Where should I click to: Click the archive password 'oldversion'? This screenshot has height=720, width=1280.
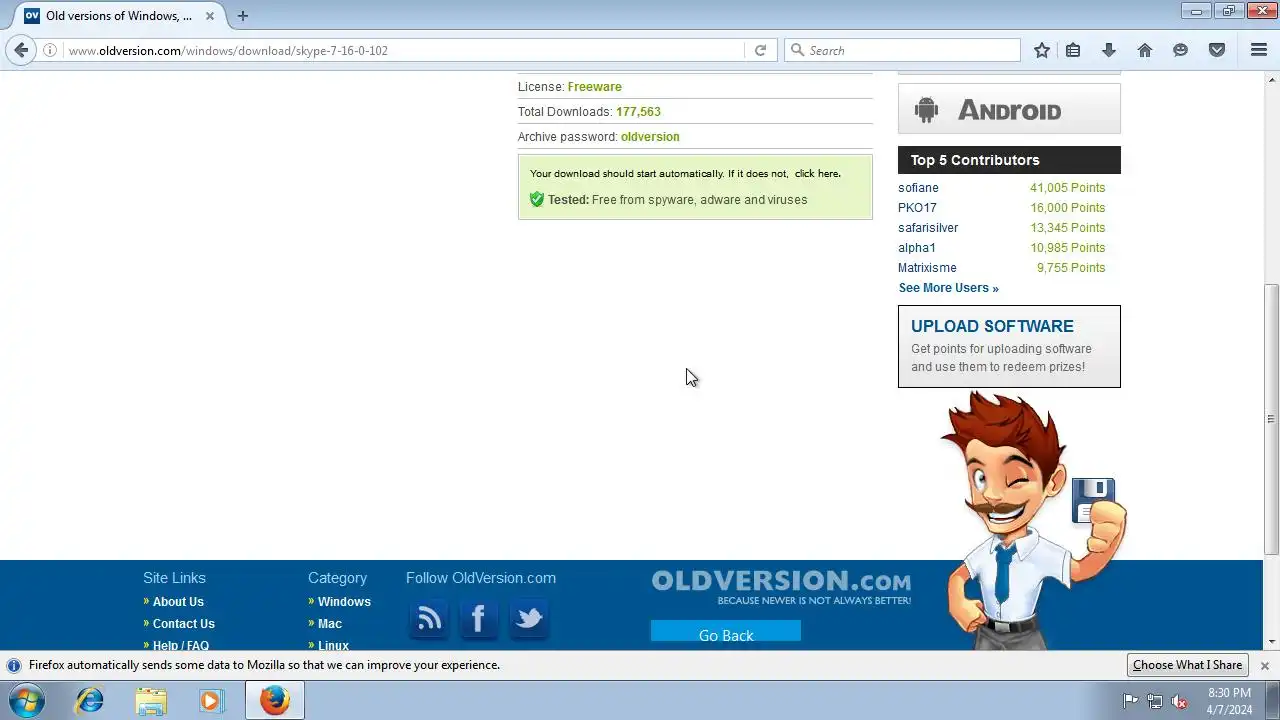(x=650, y=137)
